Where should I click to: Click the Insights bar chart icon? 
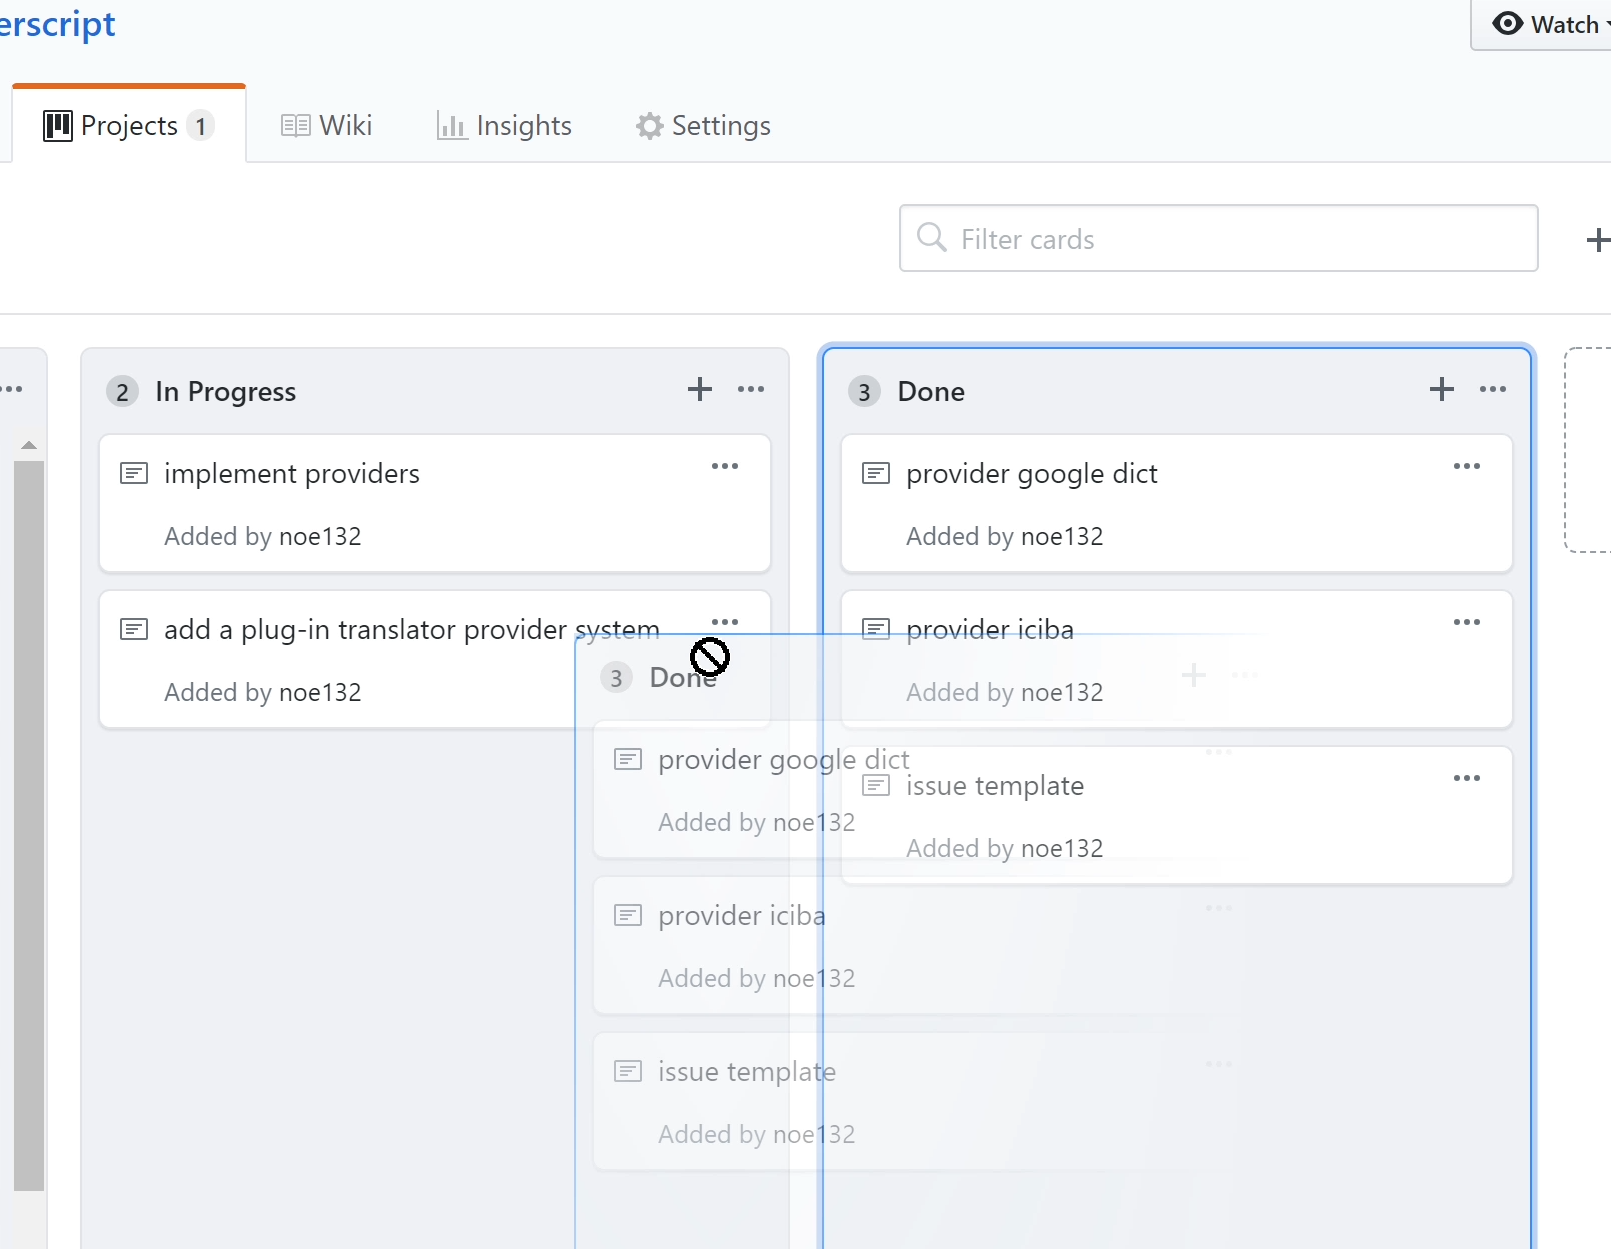coord(452,125)
